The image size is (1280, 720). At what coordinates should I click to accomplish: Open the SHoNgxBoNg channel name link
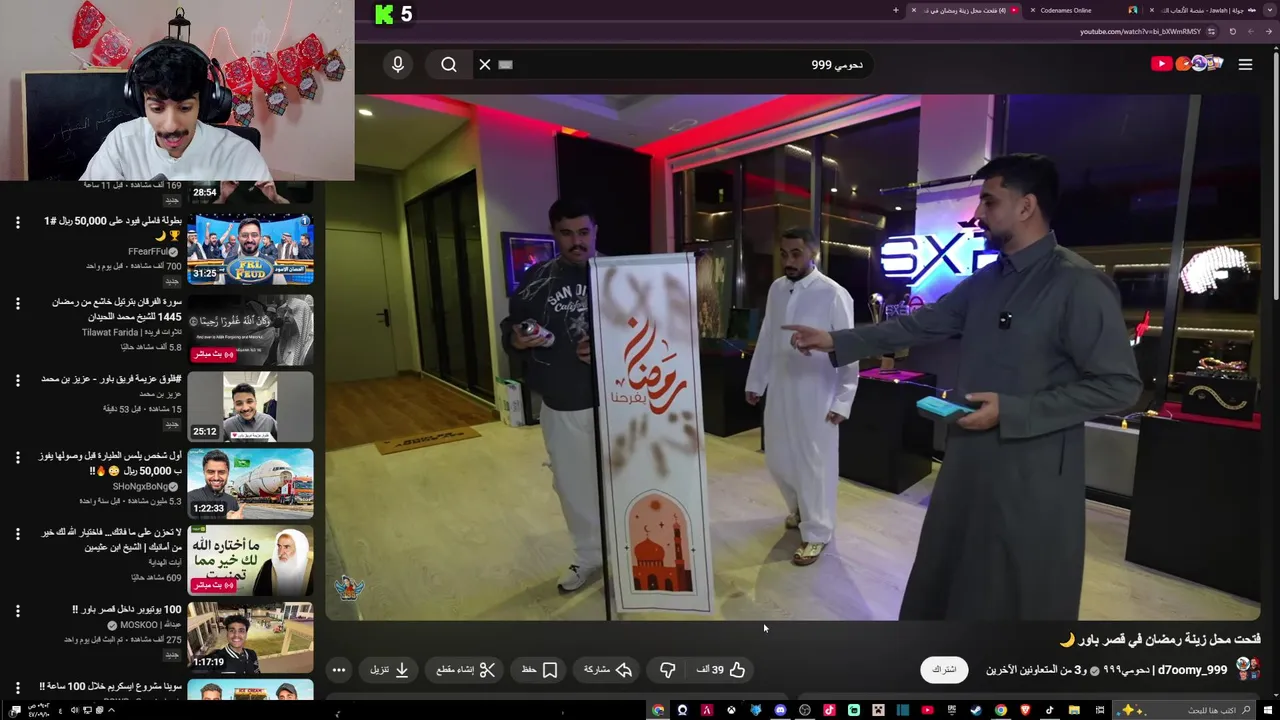pos(140,486)
